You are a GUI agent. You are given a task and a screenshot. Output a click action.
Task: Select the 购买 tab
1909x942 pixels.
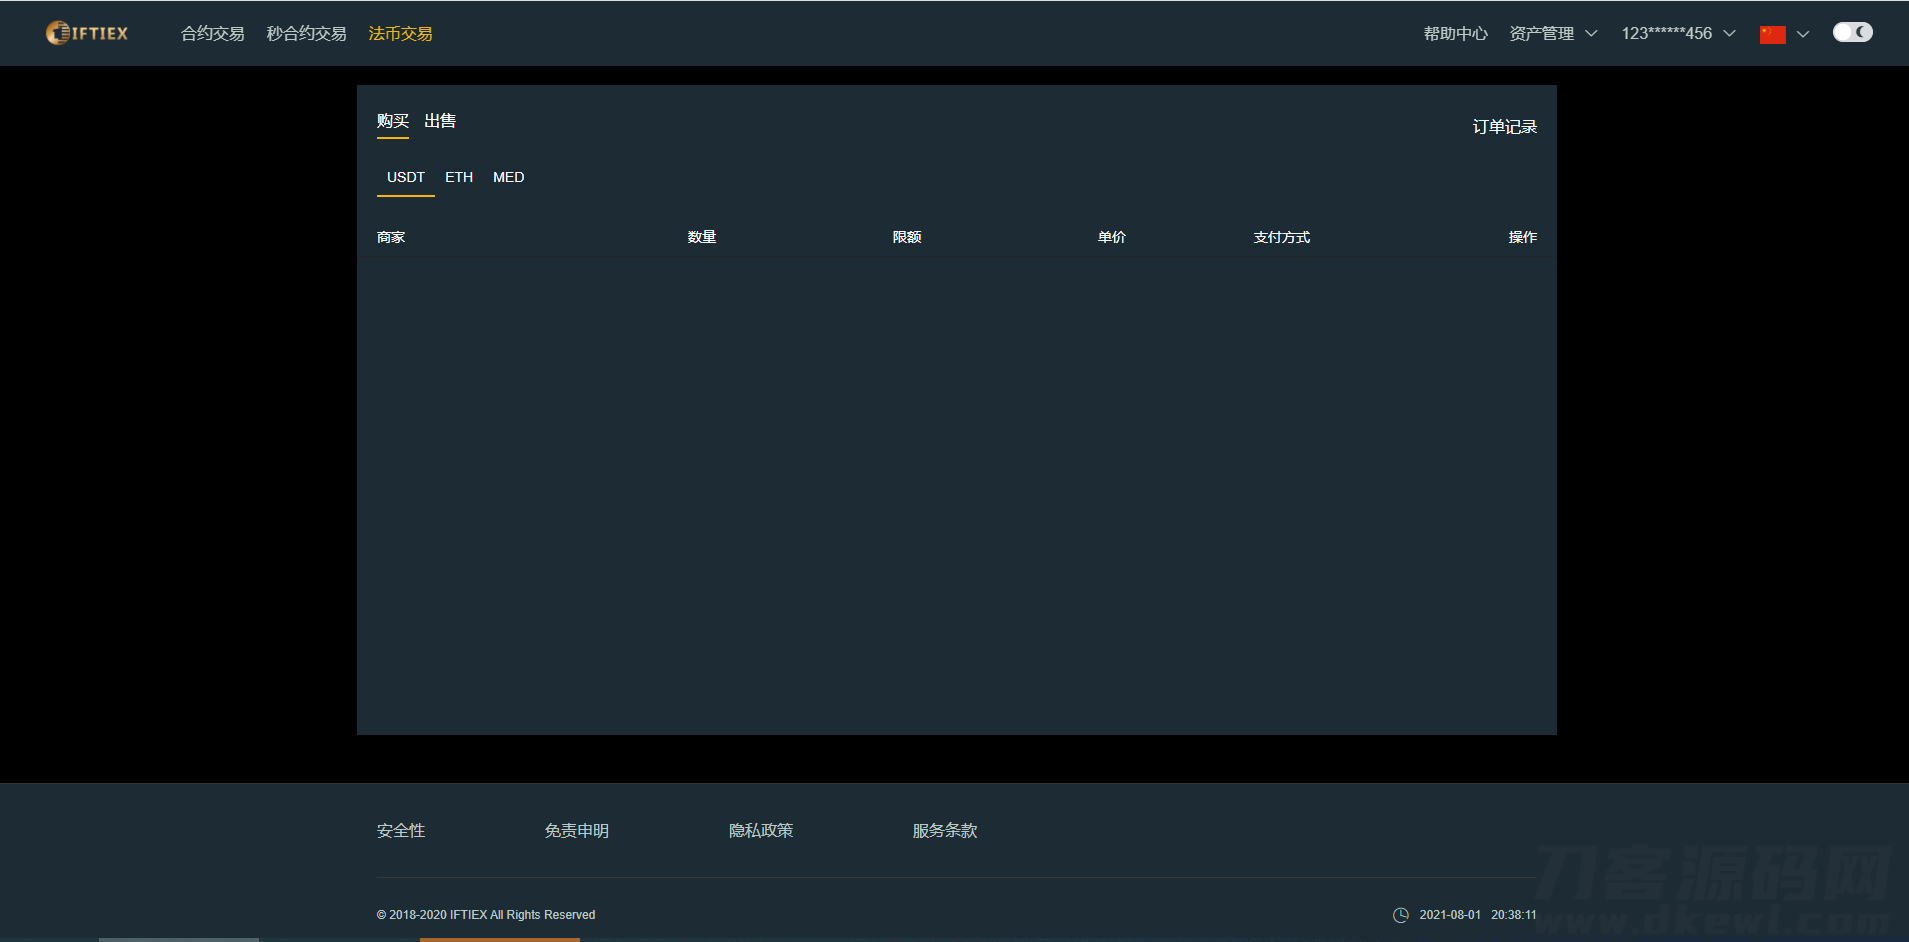point(392,121)
